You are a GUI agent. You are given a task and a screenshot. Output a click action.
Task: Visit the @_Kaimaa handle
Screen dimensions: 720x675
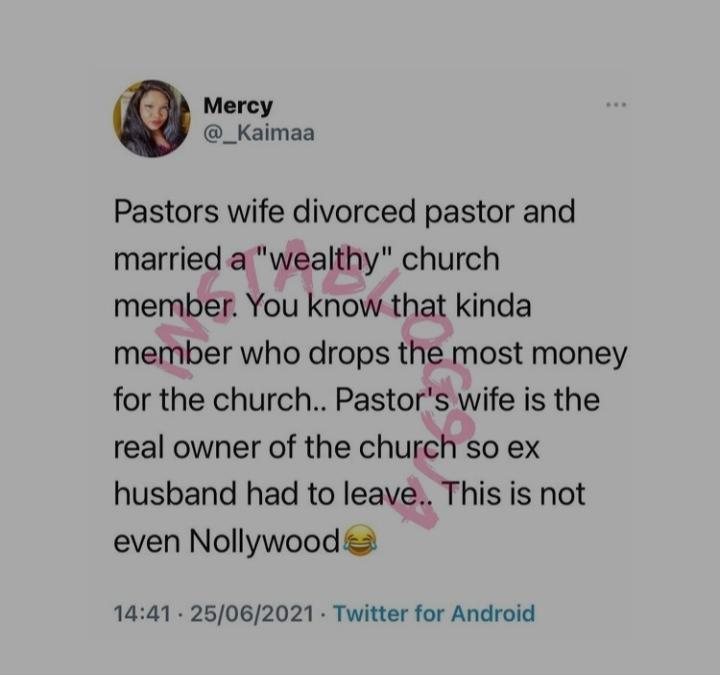(258, 131)
